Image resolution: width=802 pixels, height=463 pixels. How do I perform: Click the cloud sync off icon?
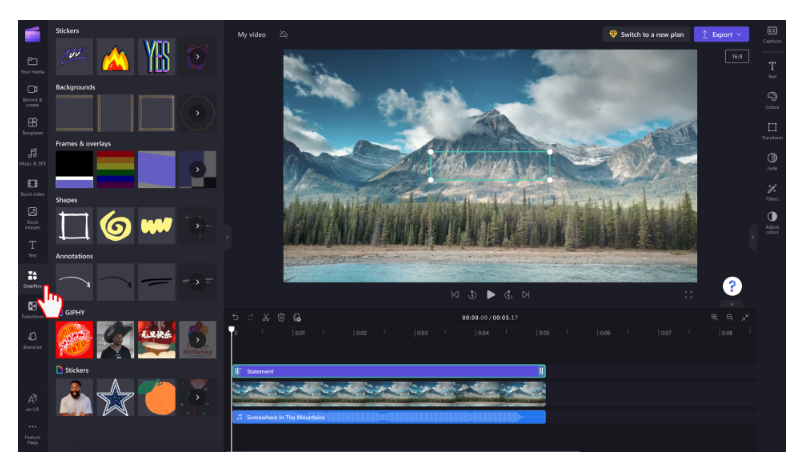[x=284, y=34]
